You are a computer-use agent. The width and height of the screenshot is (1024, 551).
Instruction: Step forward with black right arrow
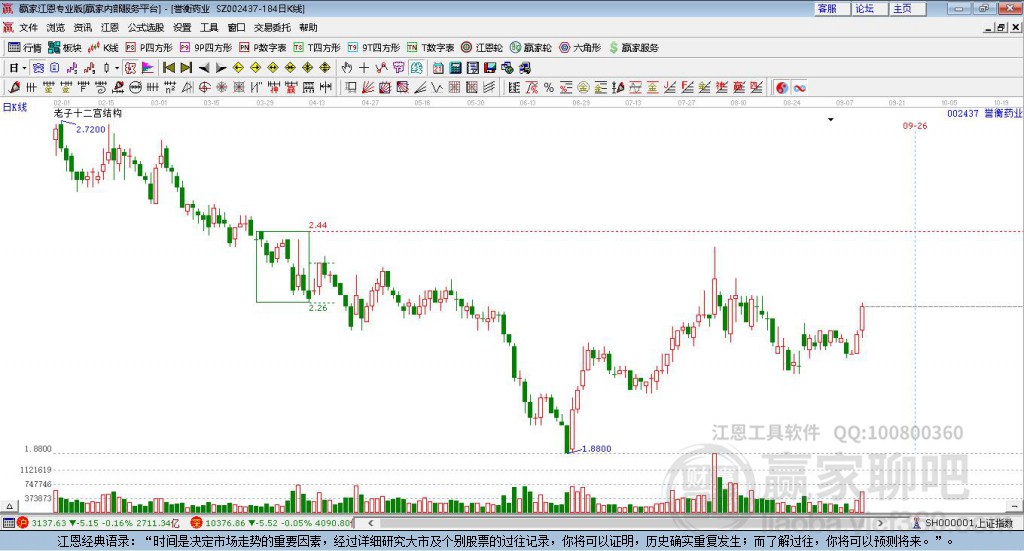[221, 68]
